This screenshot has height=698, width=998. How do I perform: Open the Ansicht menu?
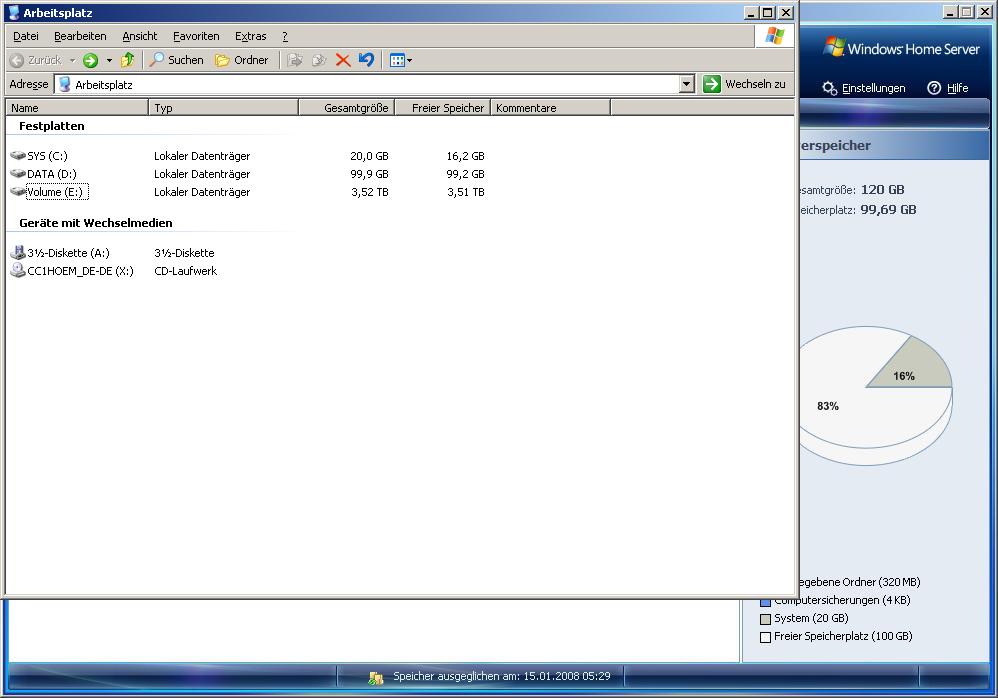[x=139, y=36]
